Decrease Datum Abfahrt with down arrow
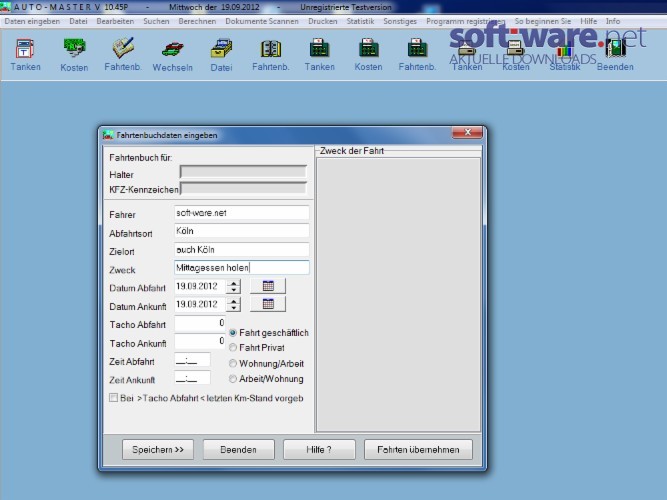Screen dimensions: 667x500 [x=234, y=290]
